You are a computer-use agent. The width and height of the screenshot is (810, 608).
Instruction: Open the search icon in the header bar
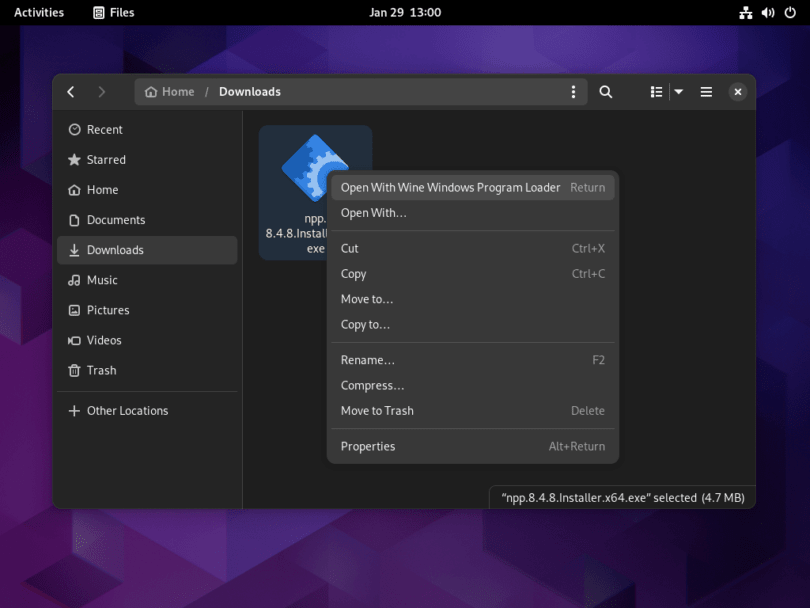(x=605, y=91)
